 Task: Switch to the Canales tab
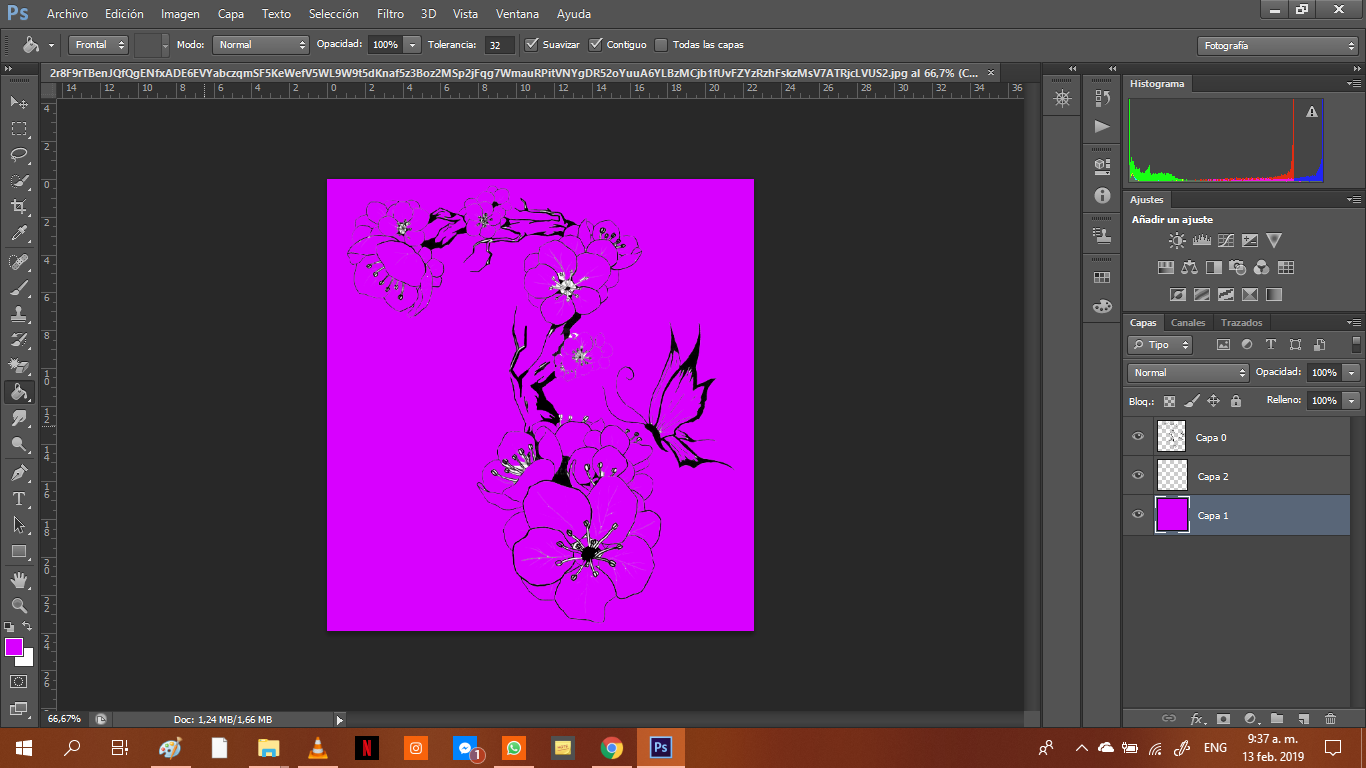pyautogui.click(x=1188, y=323)
